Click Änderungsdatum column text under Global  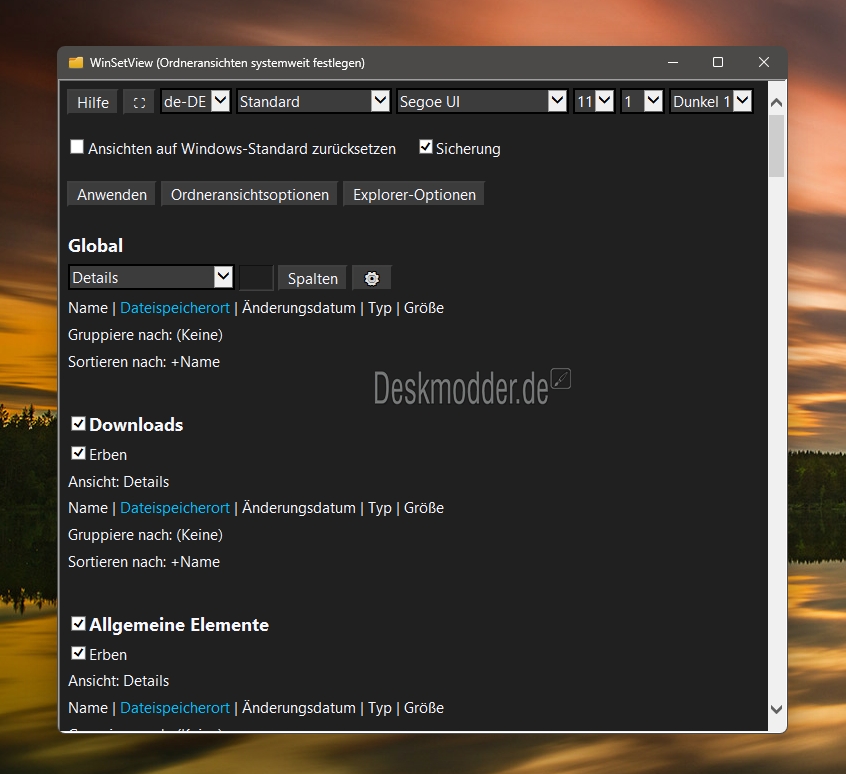[x=298, y=308]
